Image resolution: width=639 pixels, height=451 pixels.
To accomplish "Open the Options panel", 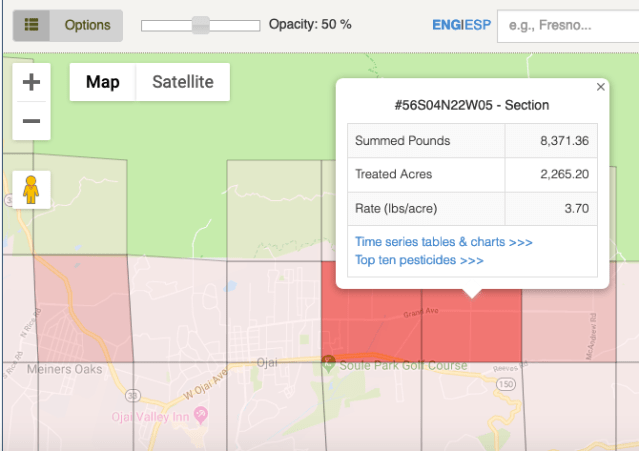I will click(87, 25).
